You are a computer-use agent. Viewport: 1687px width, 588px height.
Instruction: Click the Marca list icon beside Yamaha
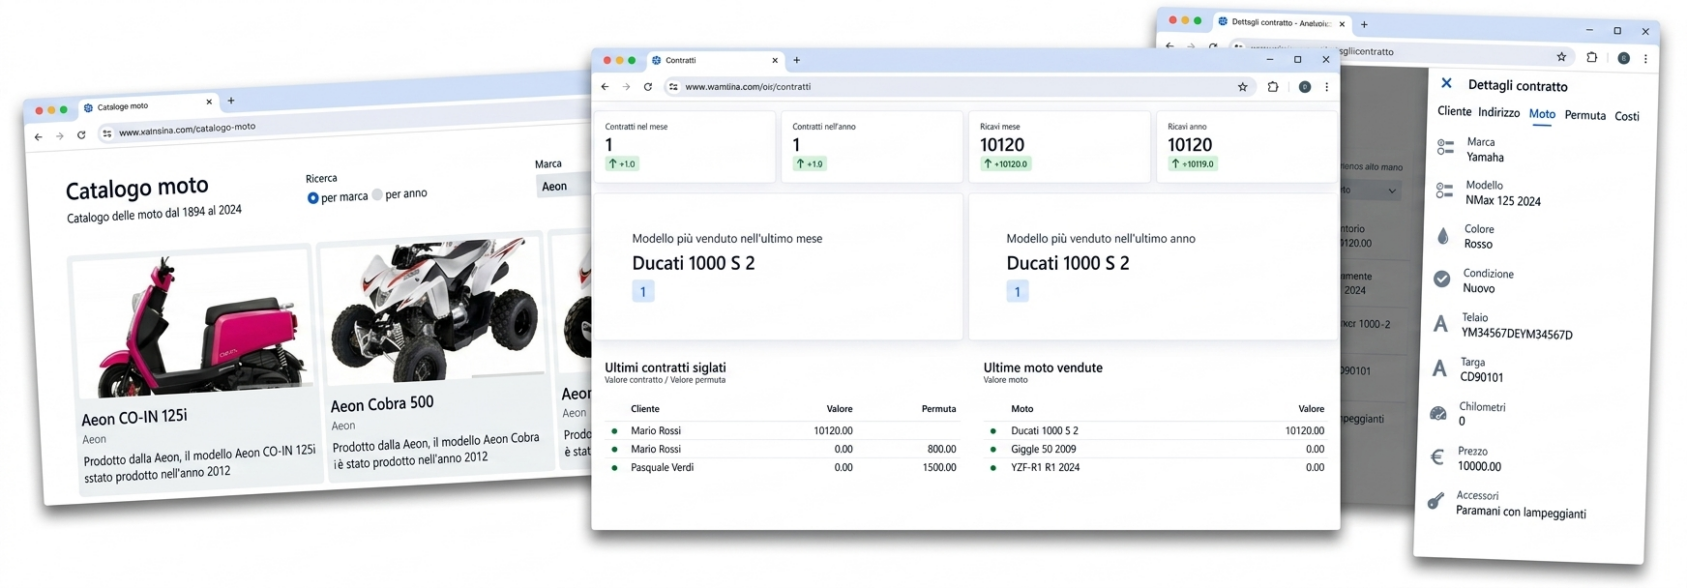tap(1445, 147)
